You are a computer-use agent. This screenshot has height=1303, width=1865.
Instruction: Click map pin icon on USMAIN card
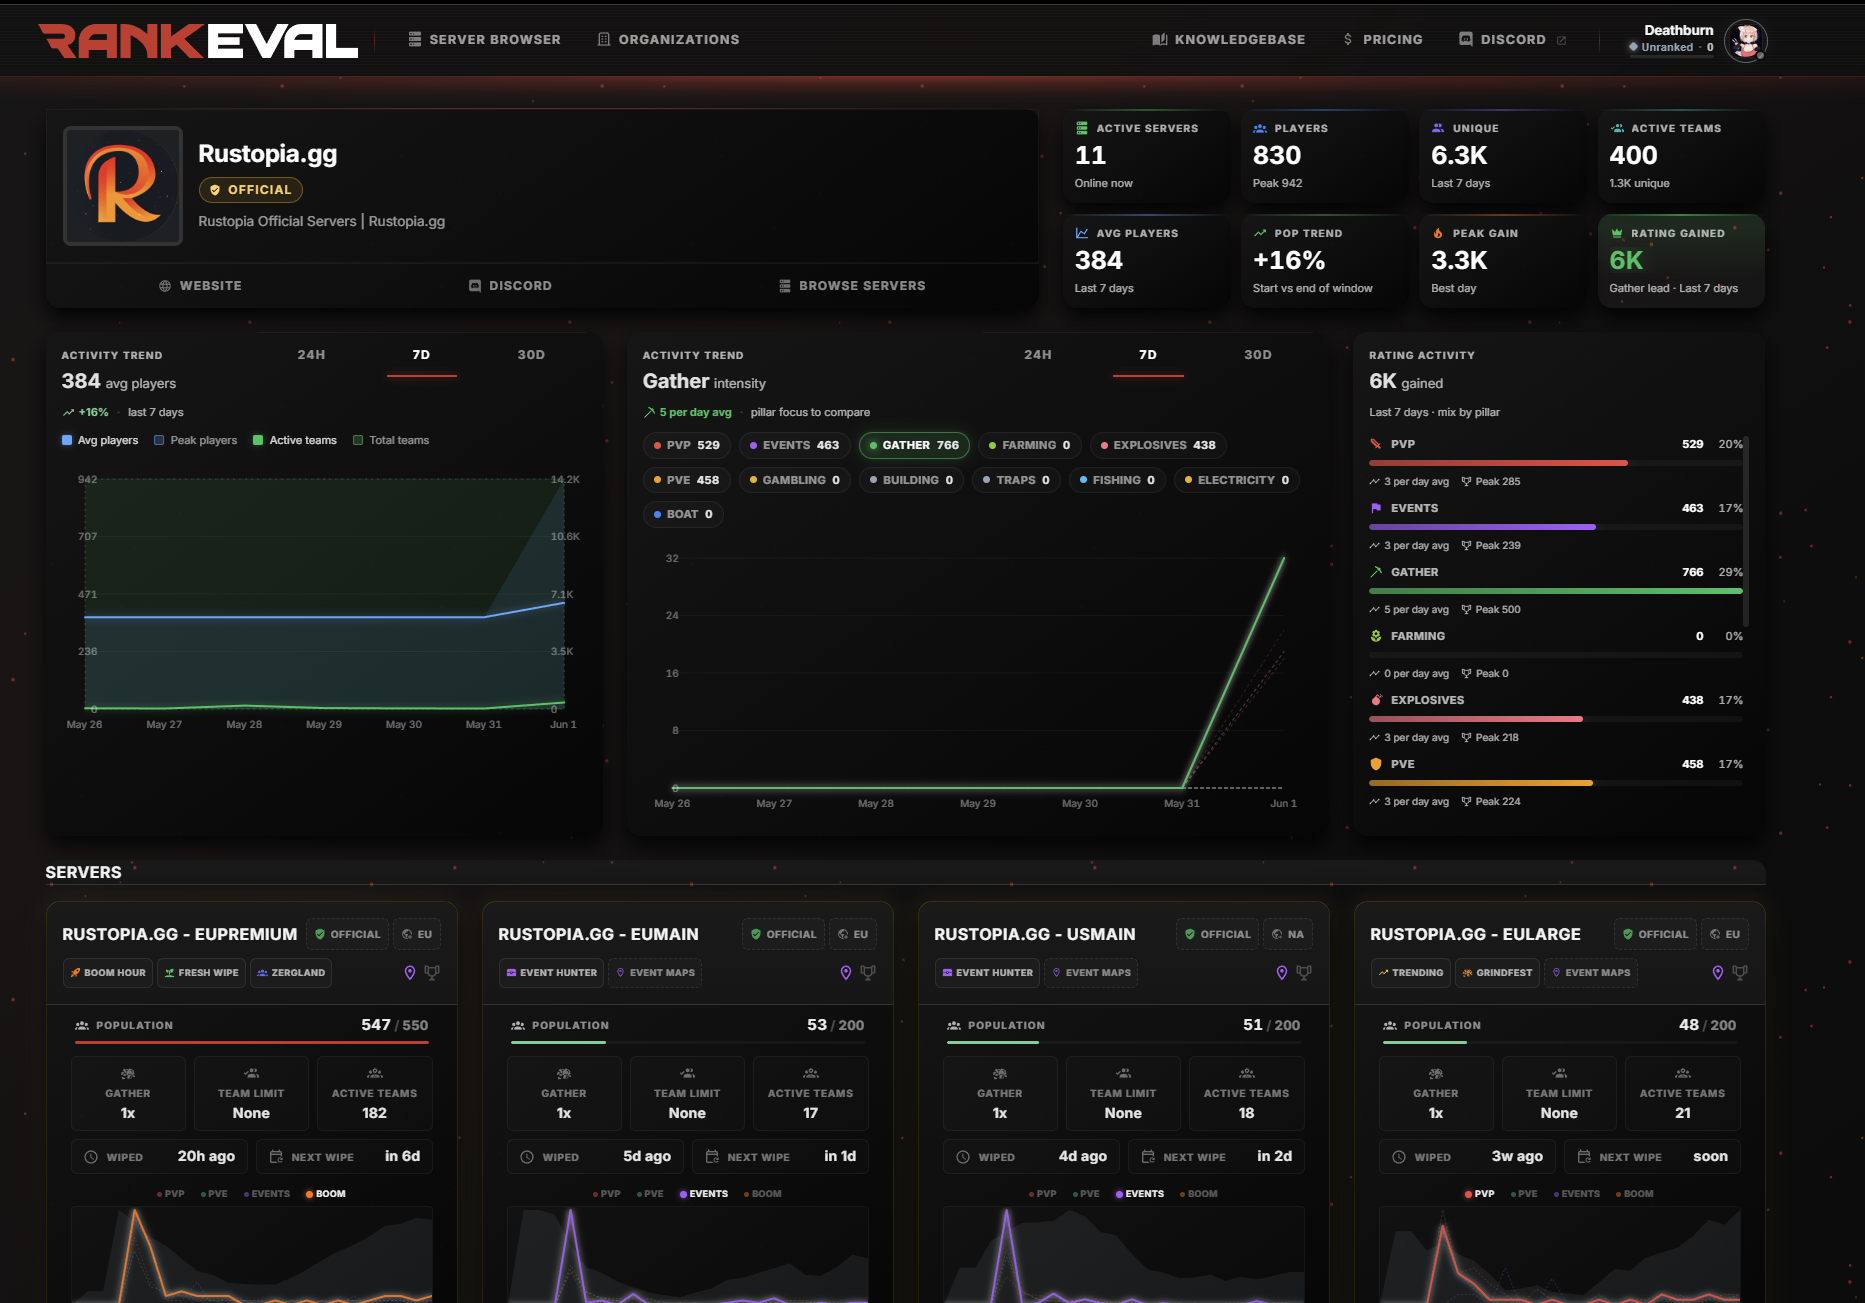tap(1281, 973)
